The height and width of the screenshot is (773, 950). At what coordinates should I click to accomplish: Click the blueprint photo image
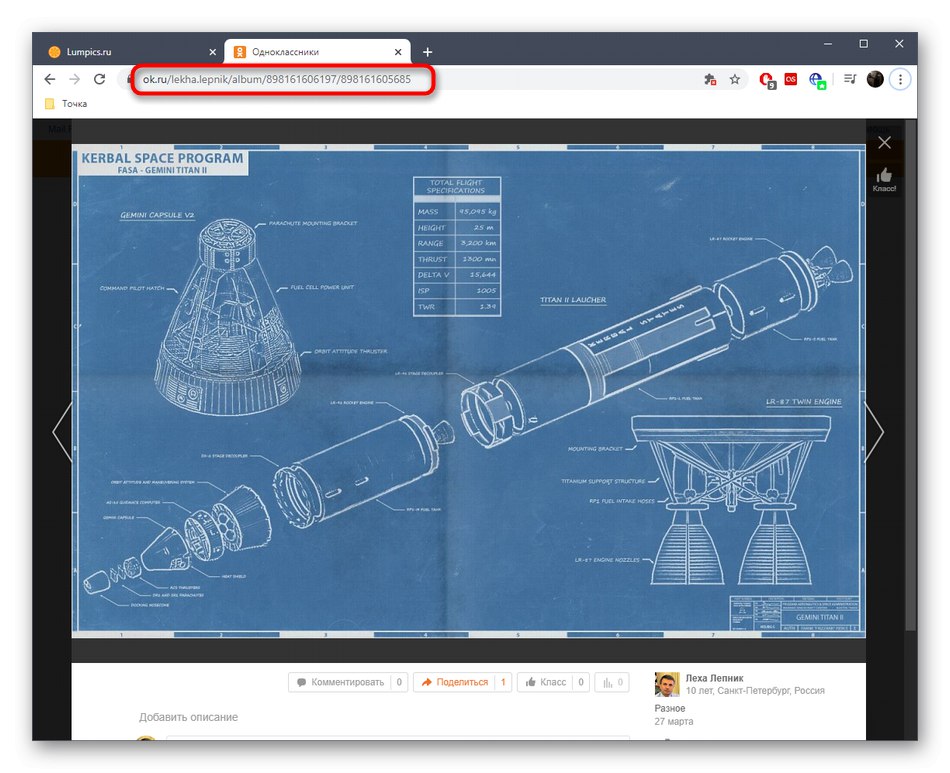point(468,391)
